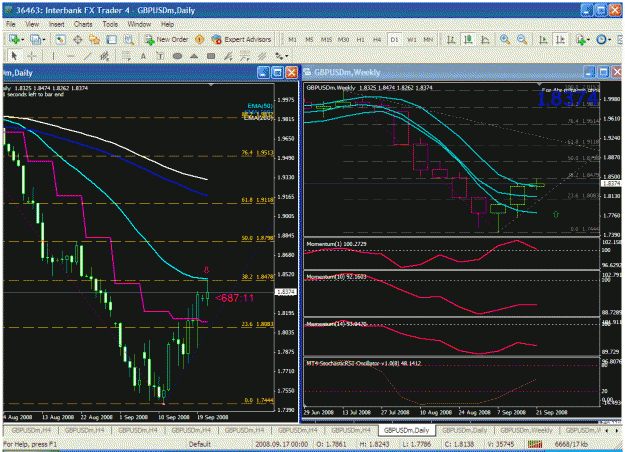Toggle Chart Shift button
This screenshot has height=452, width=625.
click(560, 39)
